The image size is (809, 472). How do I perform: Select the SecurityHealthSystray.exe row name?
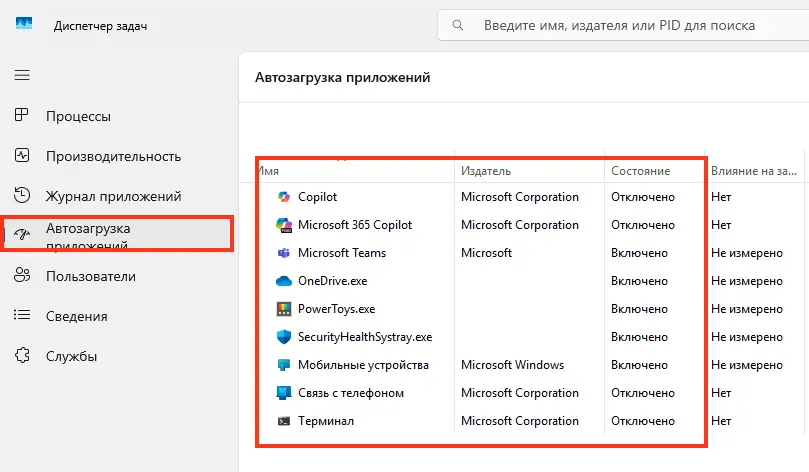click(365, 337)
